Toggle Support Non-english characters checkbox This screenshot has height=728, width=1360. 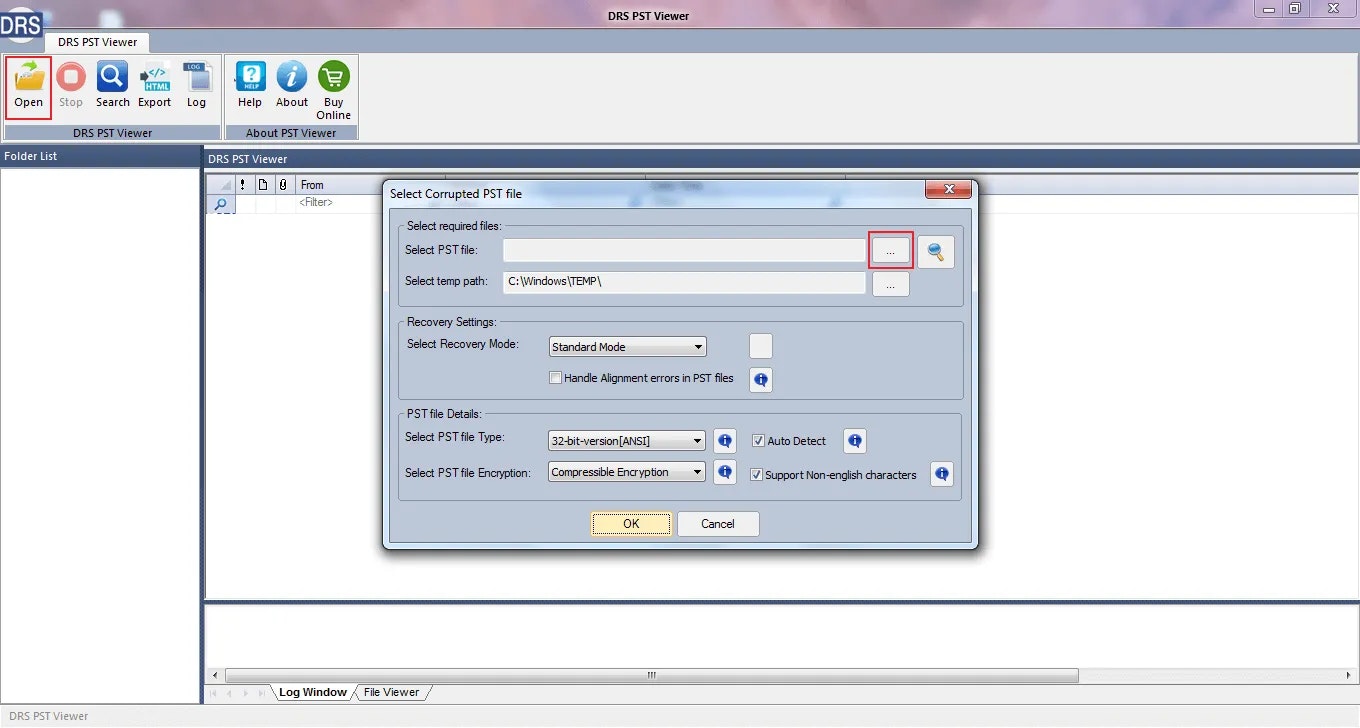[x=757, y=475]
